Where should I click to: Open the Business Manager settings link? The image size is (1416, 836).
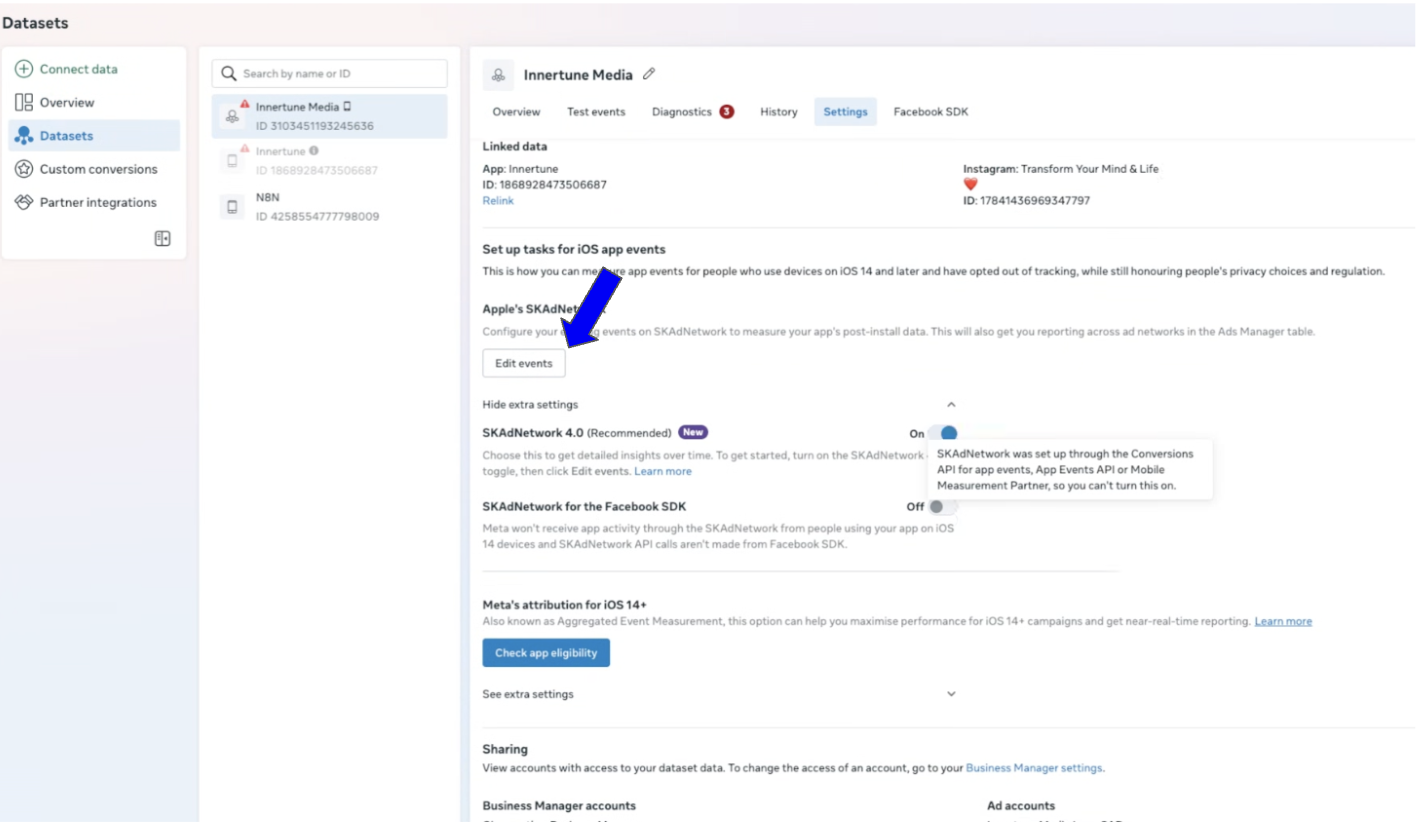[x=1034, y=768]
